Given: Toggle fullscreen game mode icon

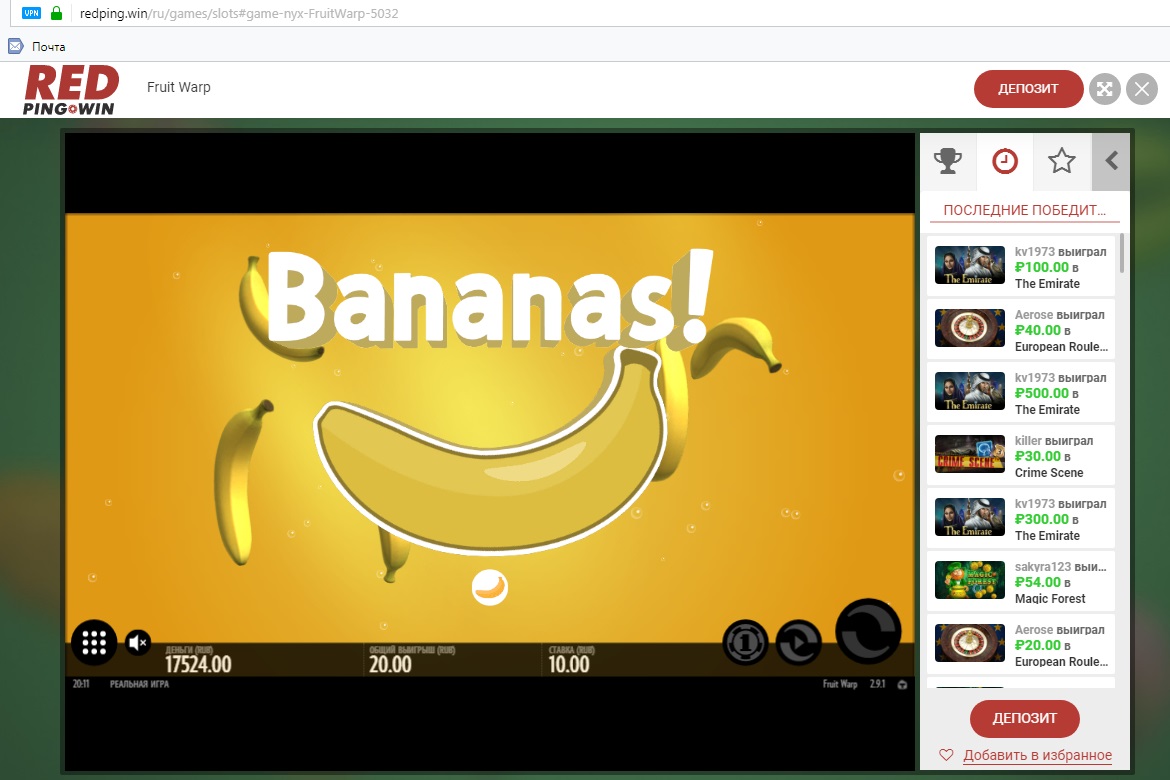Looking at the screenshot, I should 1104,90.
